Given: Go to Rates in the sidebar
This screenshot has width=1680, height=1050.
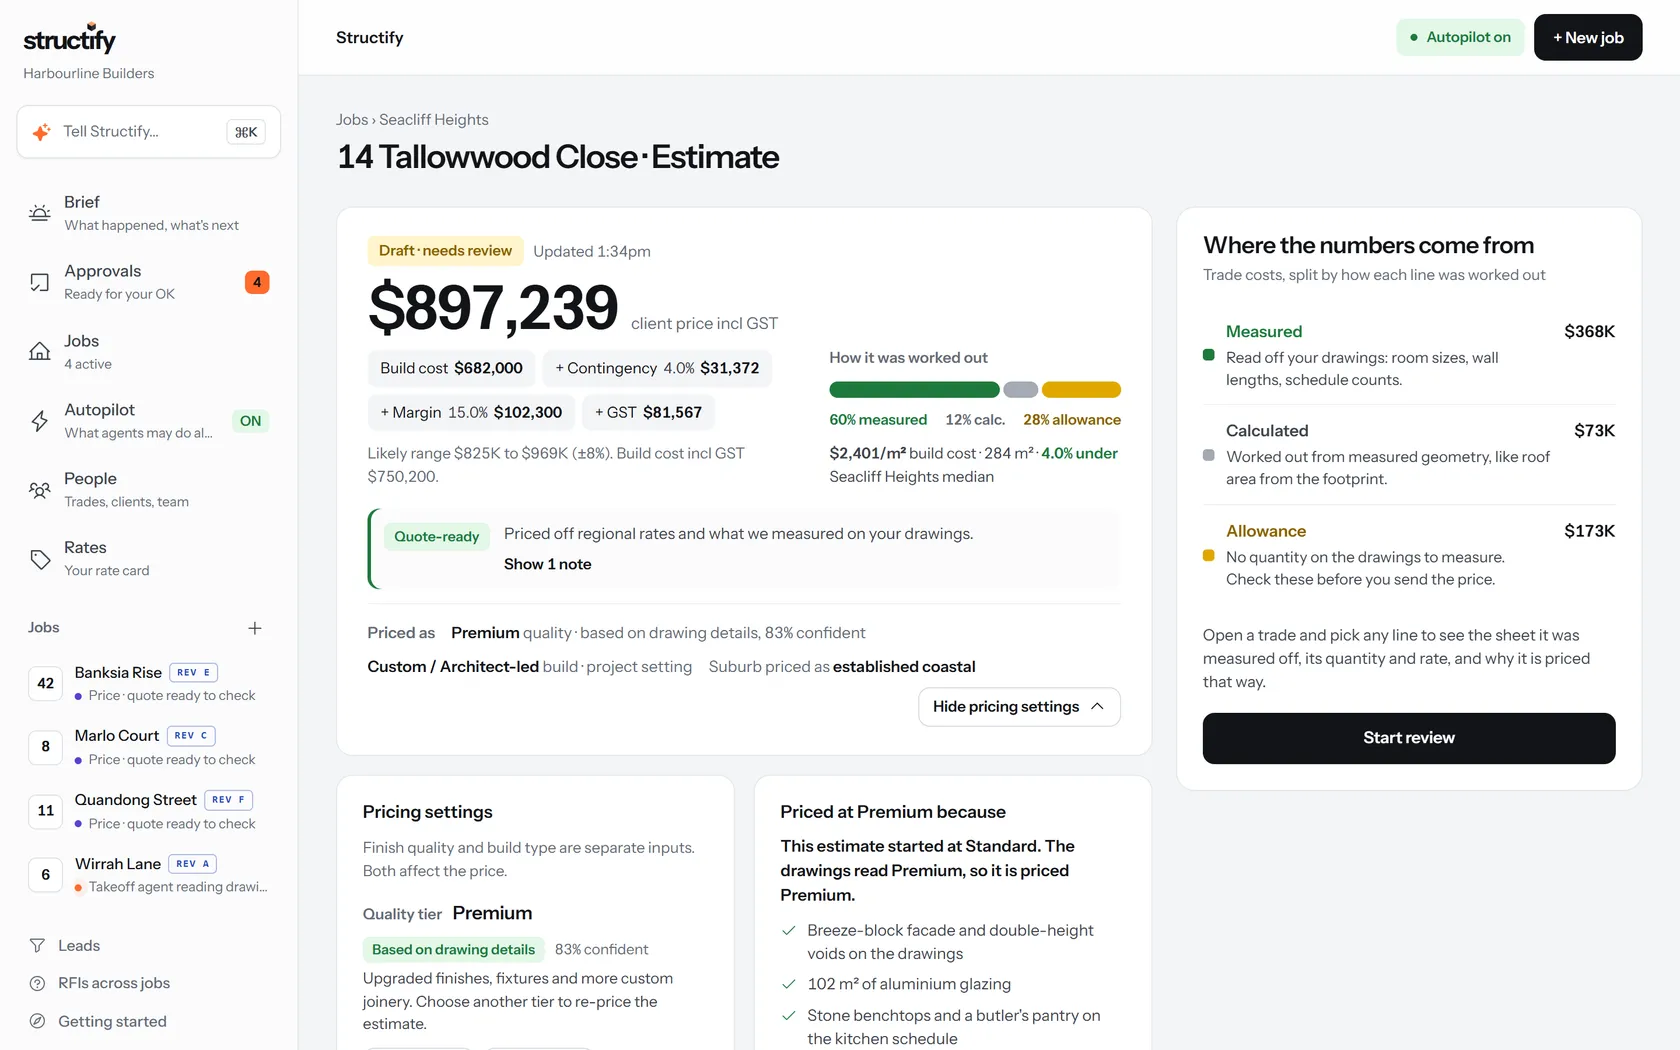Looking at the screenshot, I should [x=149, y=559].
